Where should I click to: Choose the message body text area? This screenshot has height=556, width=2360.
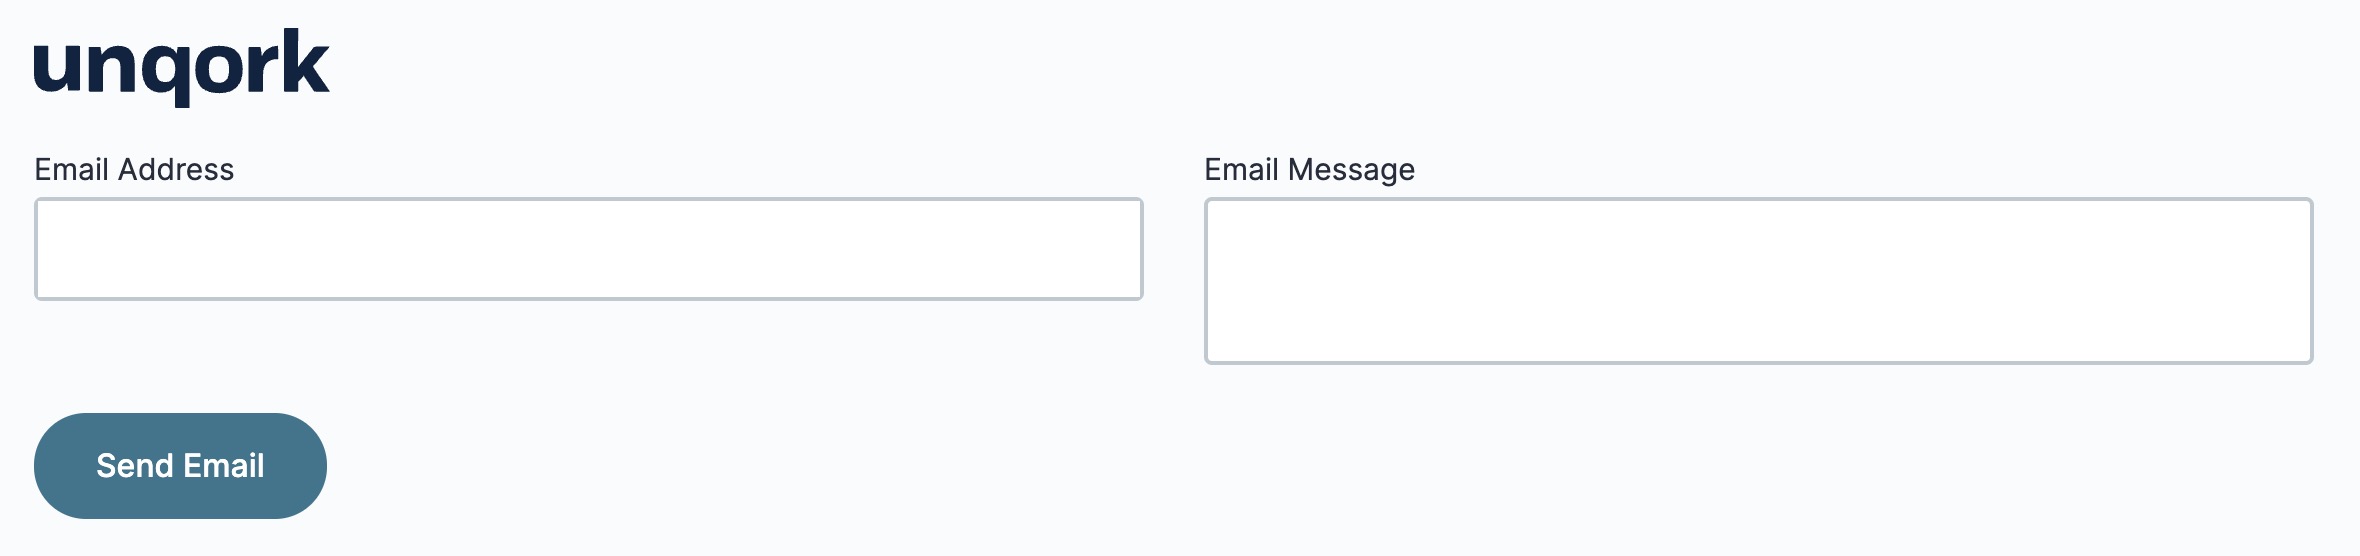point(1759,281)
